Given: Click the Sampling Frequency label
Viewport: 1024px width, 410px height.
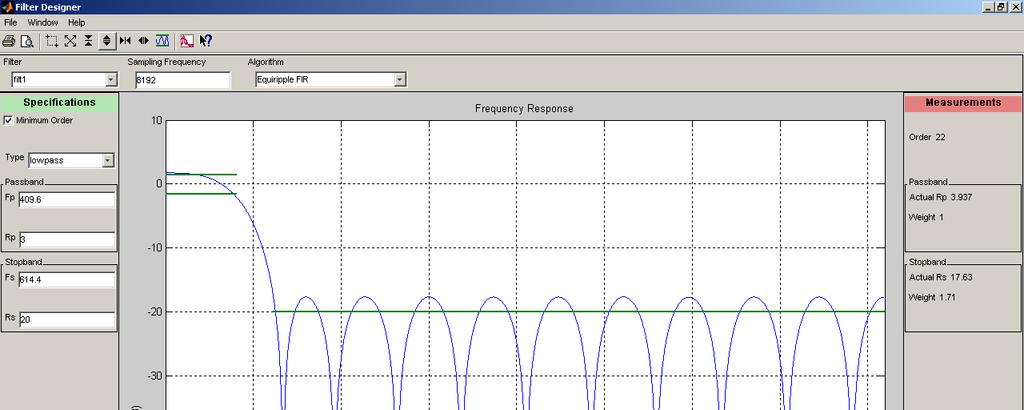Looking at the screenshot, I should (x=167, y=62).
